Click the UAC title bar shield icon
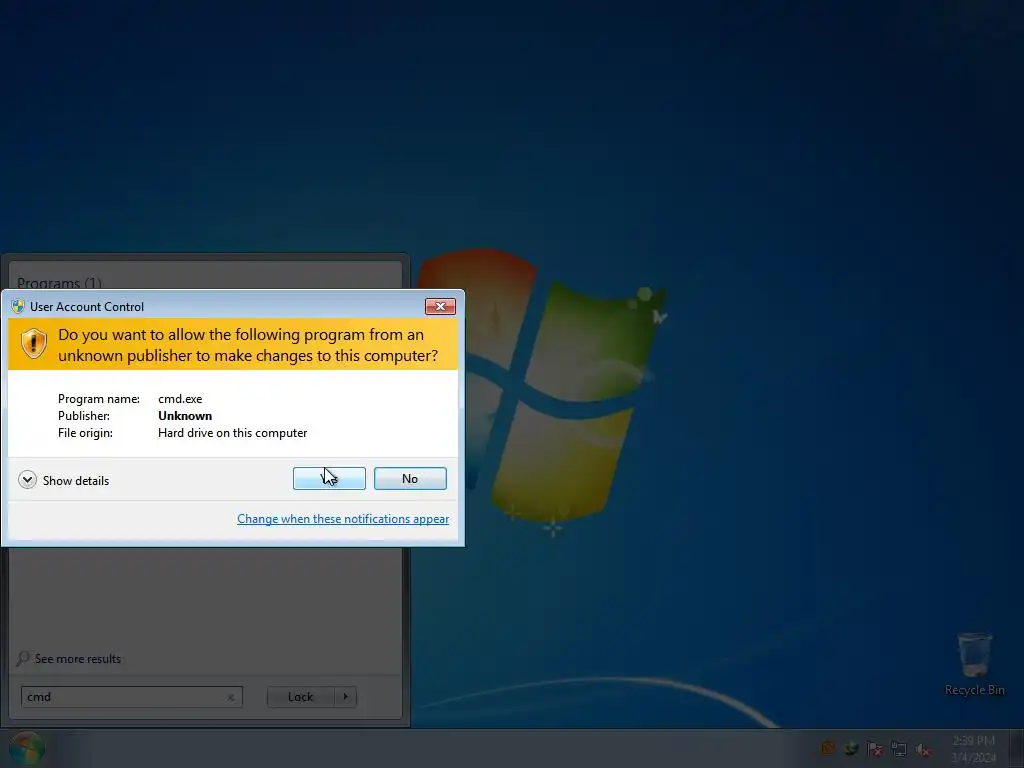Viewport: 1024px width, 768px height. [x=18, y=306]
